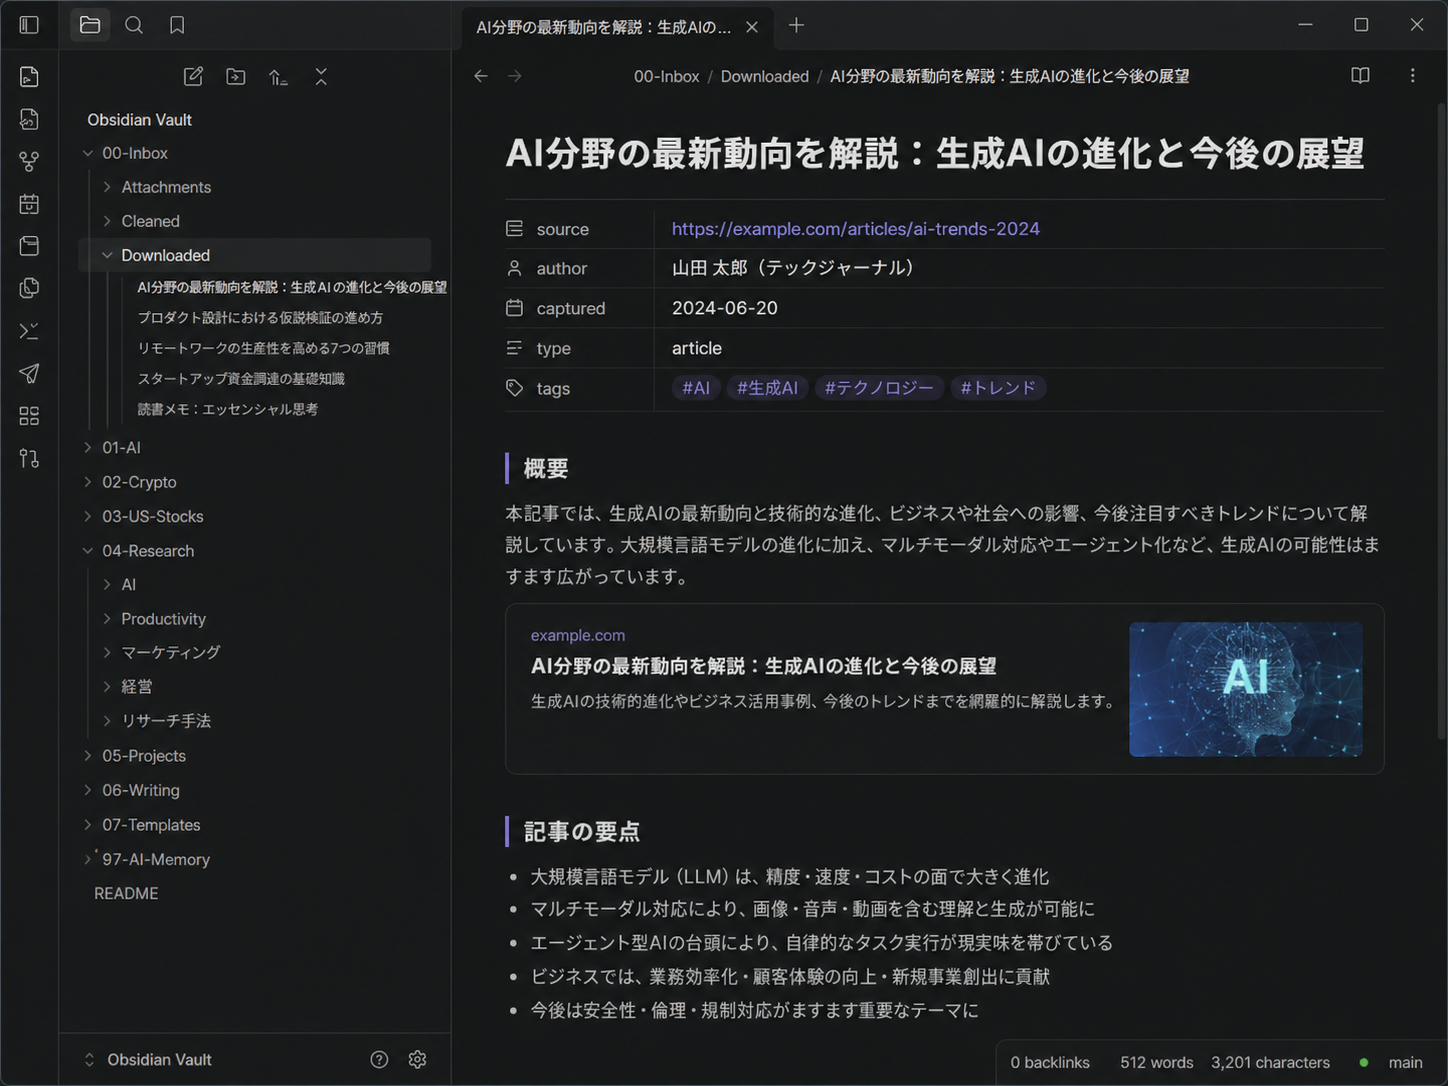Open the source URL link

coord(856,229)
